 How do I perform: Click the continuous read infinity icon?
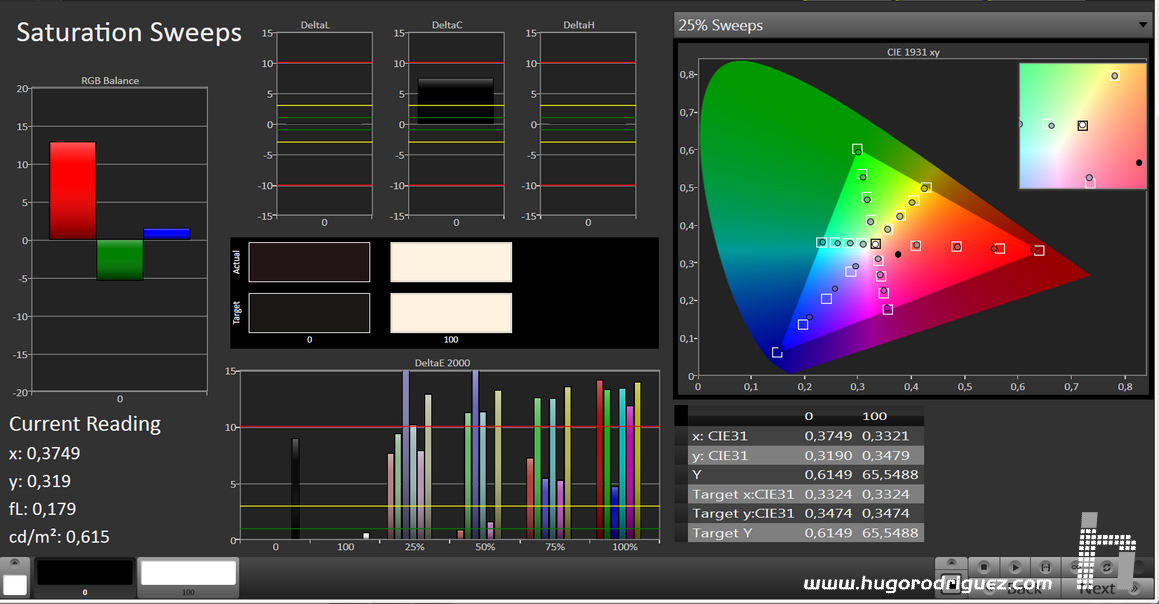pos(1075,567)
